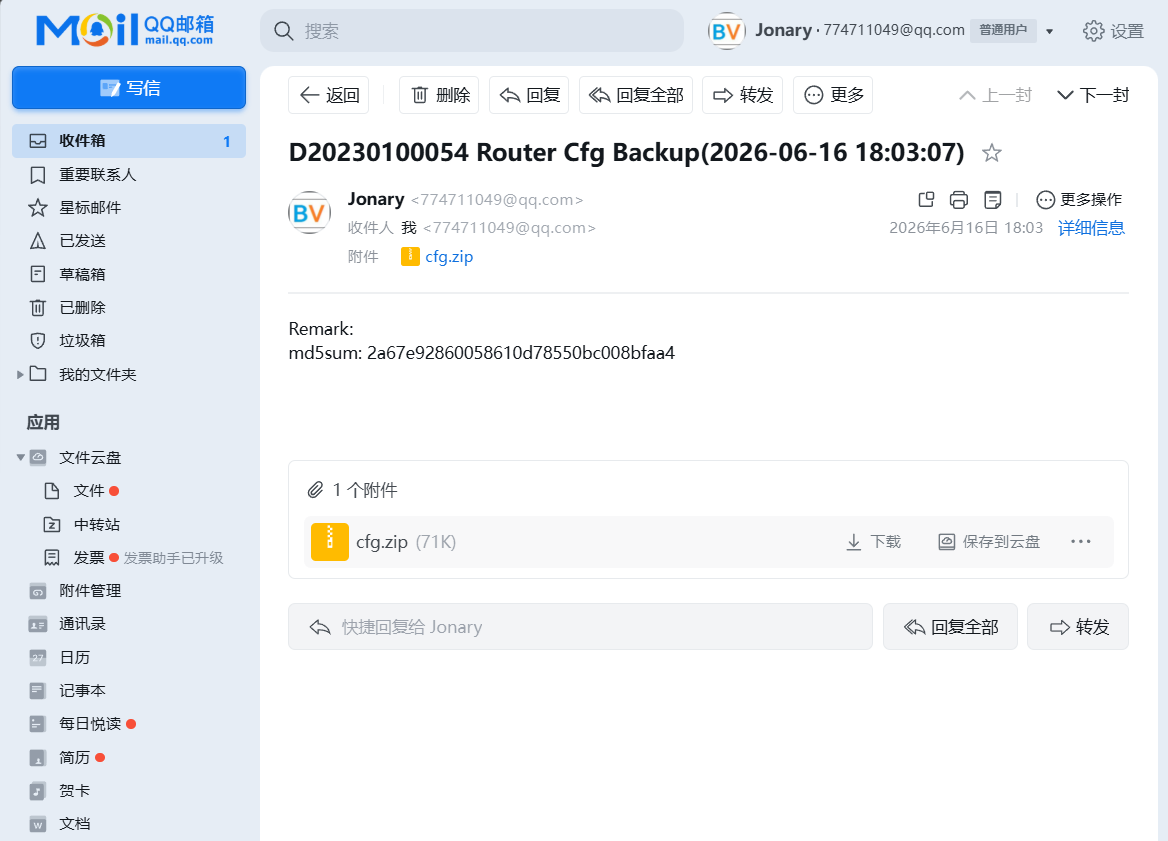Viewport: 1168px width, 841px height.
Task: Click the search magnifier icon
Action: coord(284,31)
